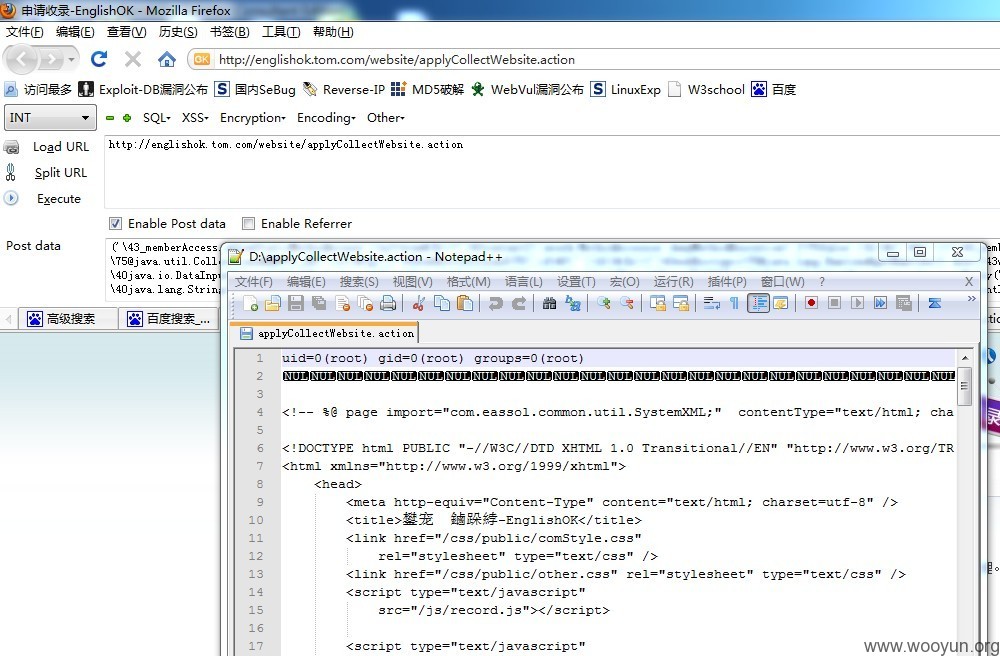Toggle word wrap icon in Notepad++
Image resolution: width=1000 pixels, height=656 pixels.
click(x=712, y=303)
